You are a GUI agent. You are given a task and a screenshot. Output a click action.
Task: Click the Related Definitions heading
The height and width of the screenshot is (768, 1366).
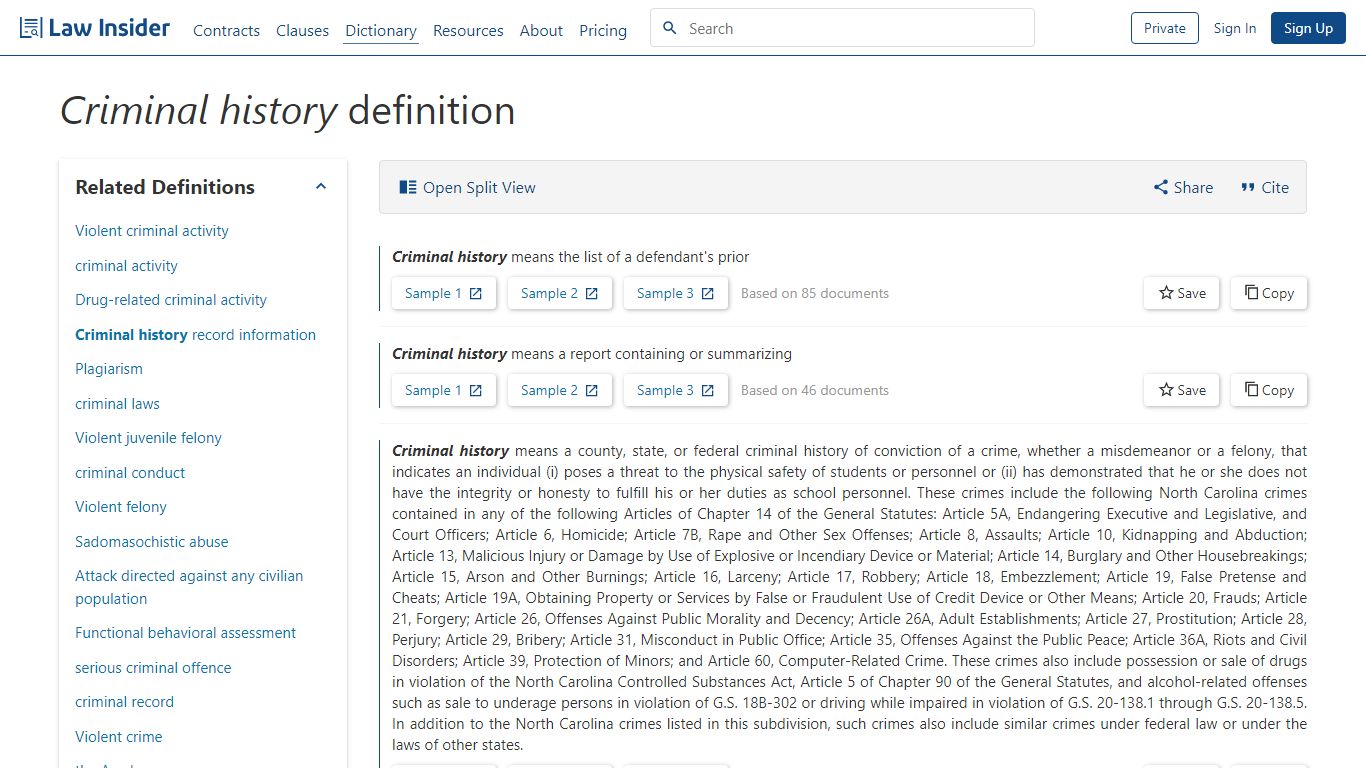(165, 187)
